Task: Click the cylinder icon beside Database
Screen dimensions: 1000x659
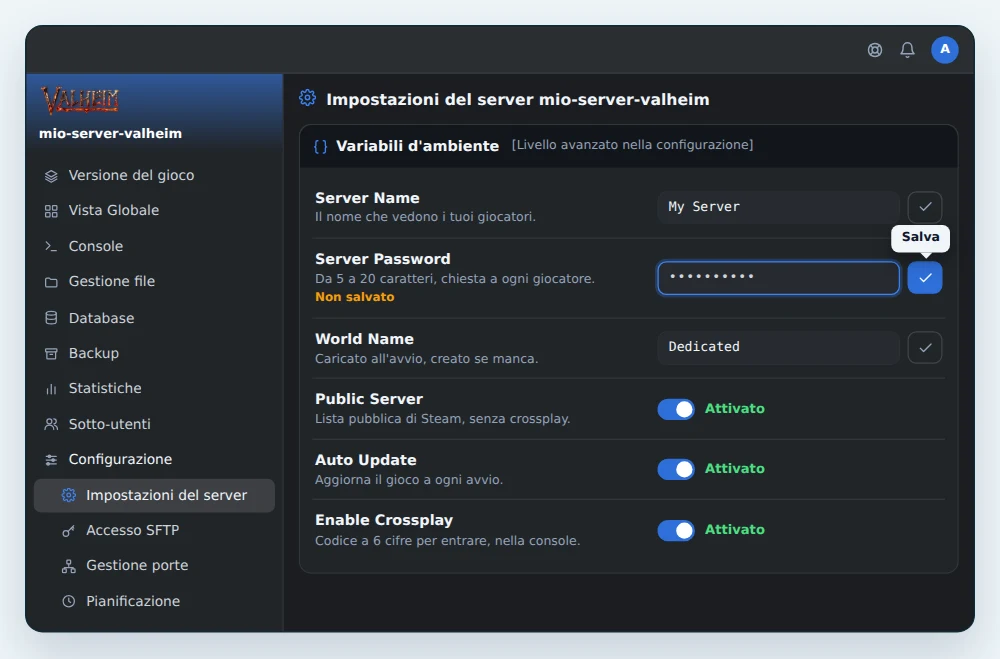Action: pyautogui.click(x=51, y=318)
